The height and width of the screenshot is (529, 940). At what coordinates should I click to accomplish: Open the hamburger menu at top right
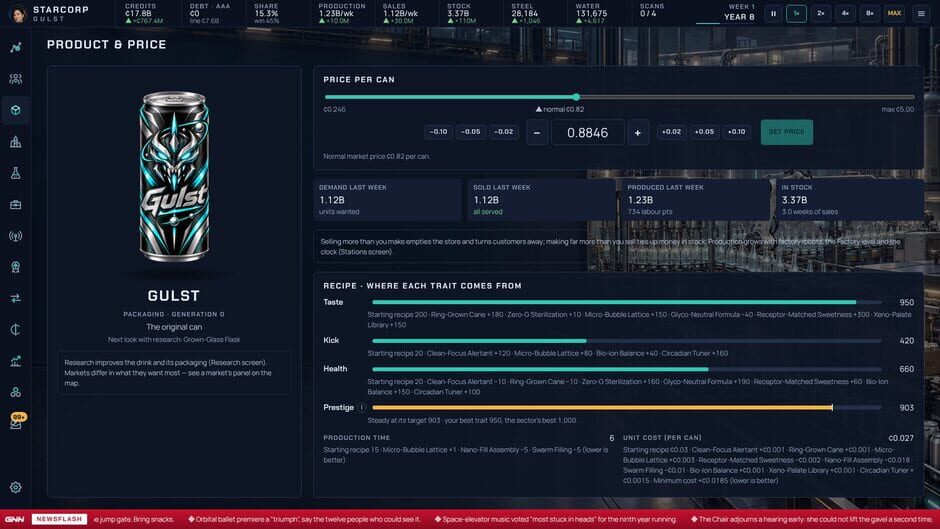pyautogui.click(x=921, y=13)
